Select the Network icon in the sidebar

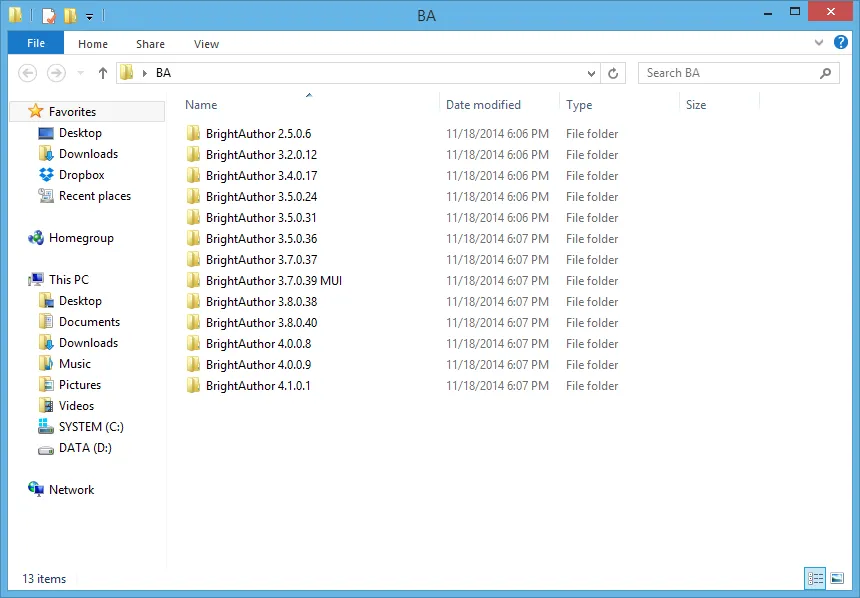pyautogui.click(x=36, y=489)
